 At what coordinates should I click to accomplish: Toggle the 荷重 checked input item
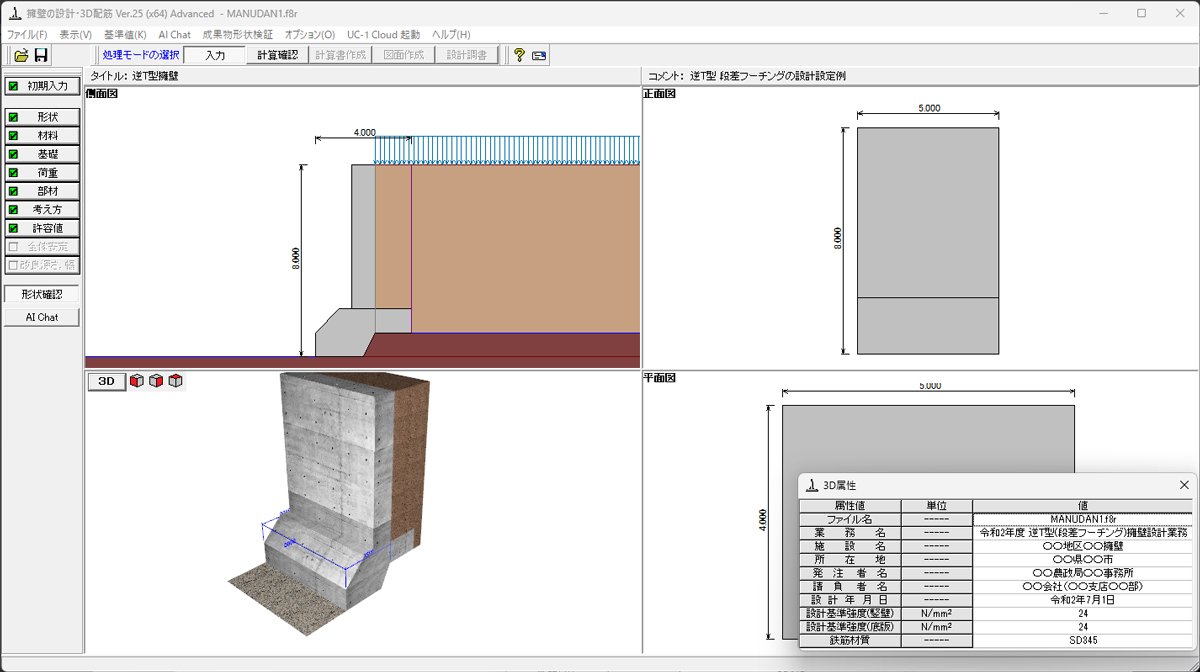tap(42, 173)
